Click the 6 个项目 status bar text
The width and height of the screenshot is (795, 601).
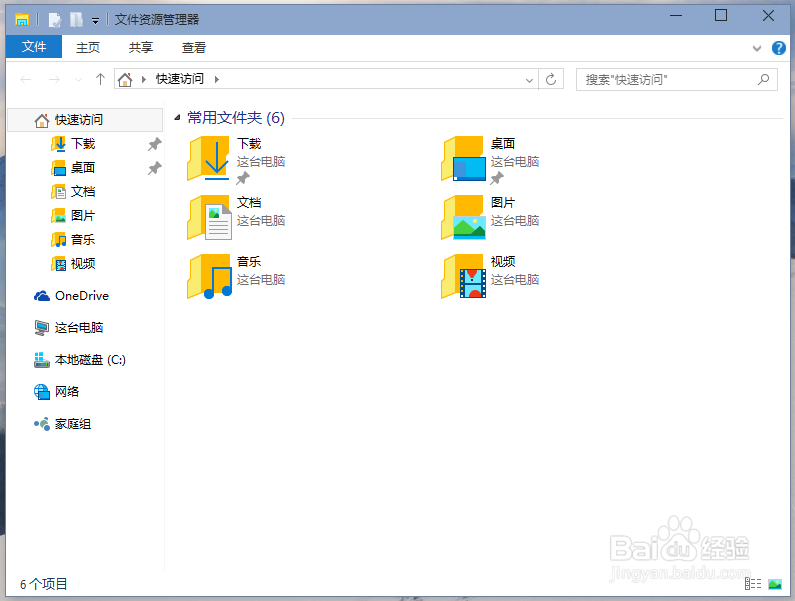(43, 584)
